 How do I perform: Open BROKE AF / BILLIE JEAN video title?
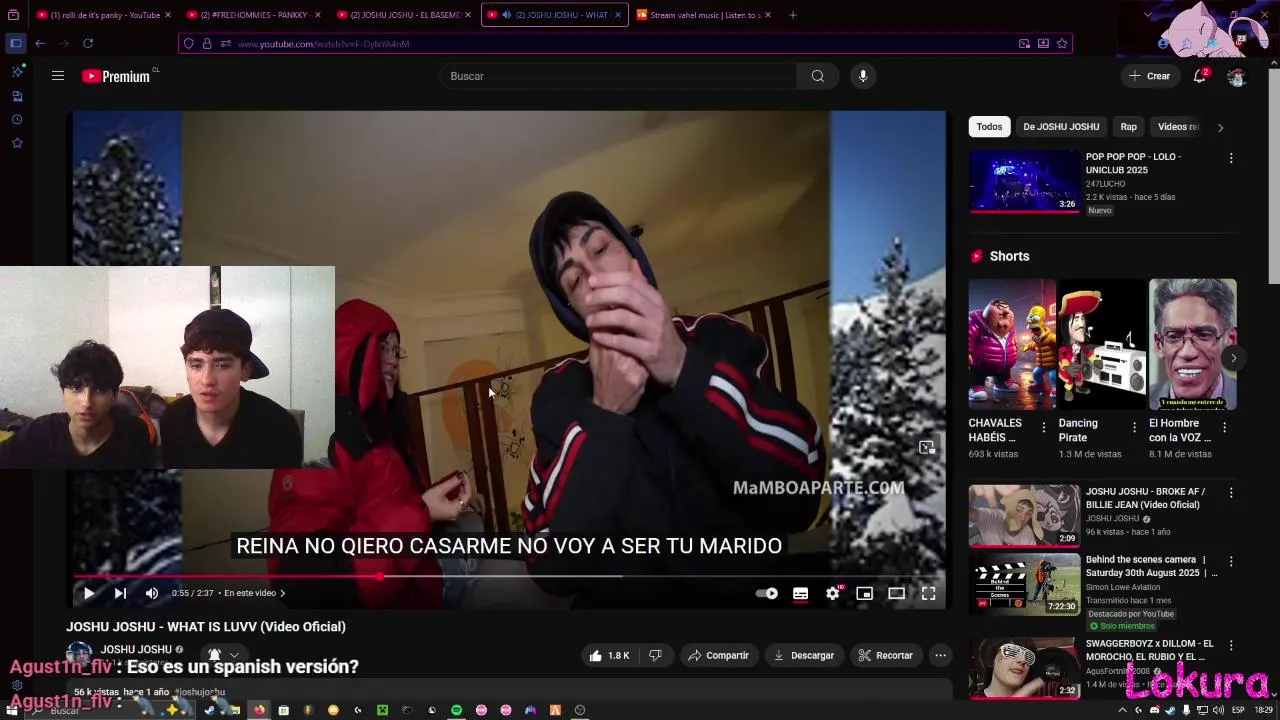coord(1146,498)
